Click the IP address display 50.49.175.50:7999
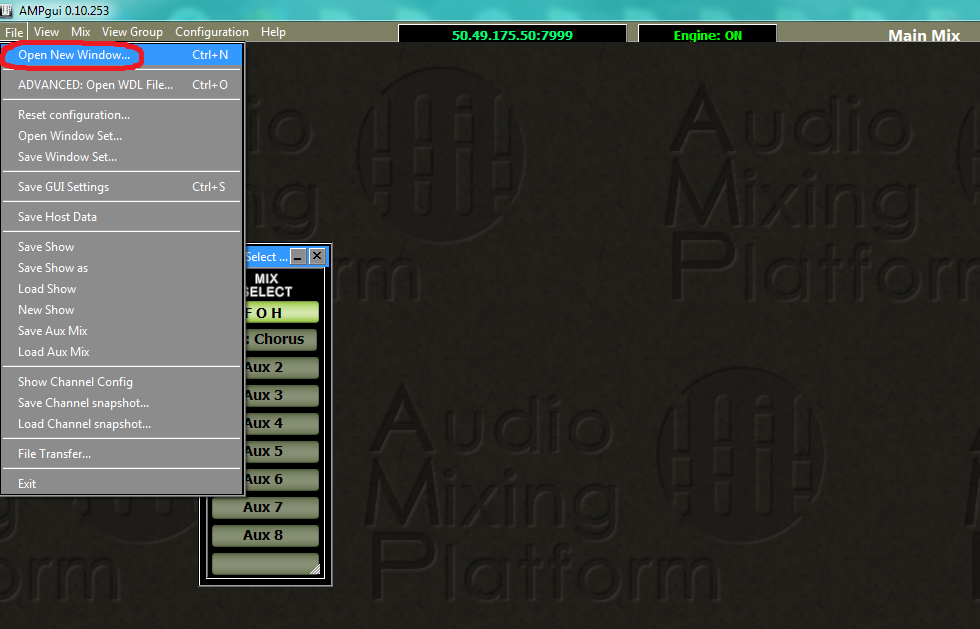 click(513, 33)
